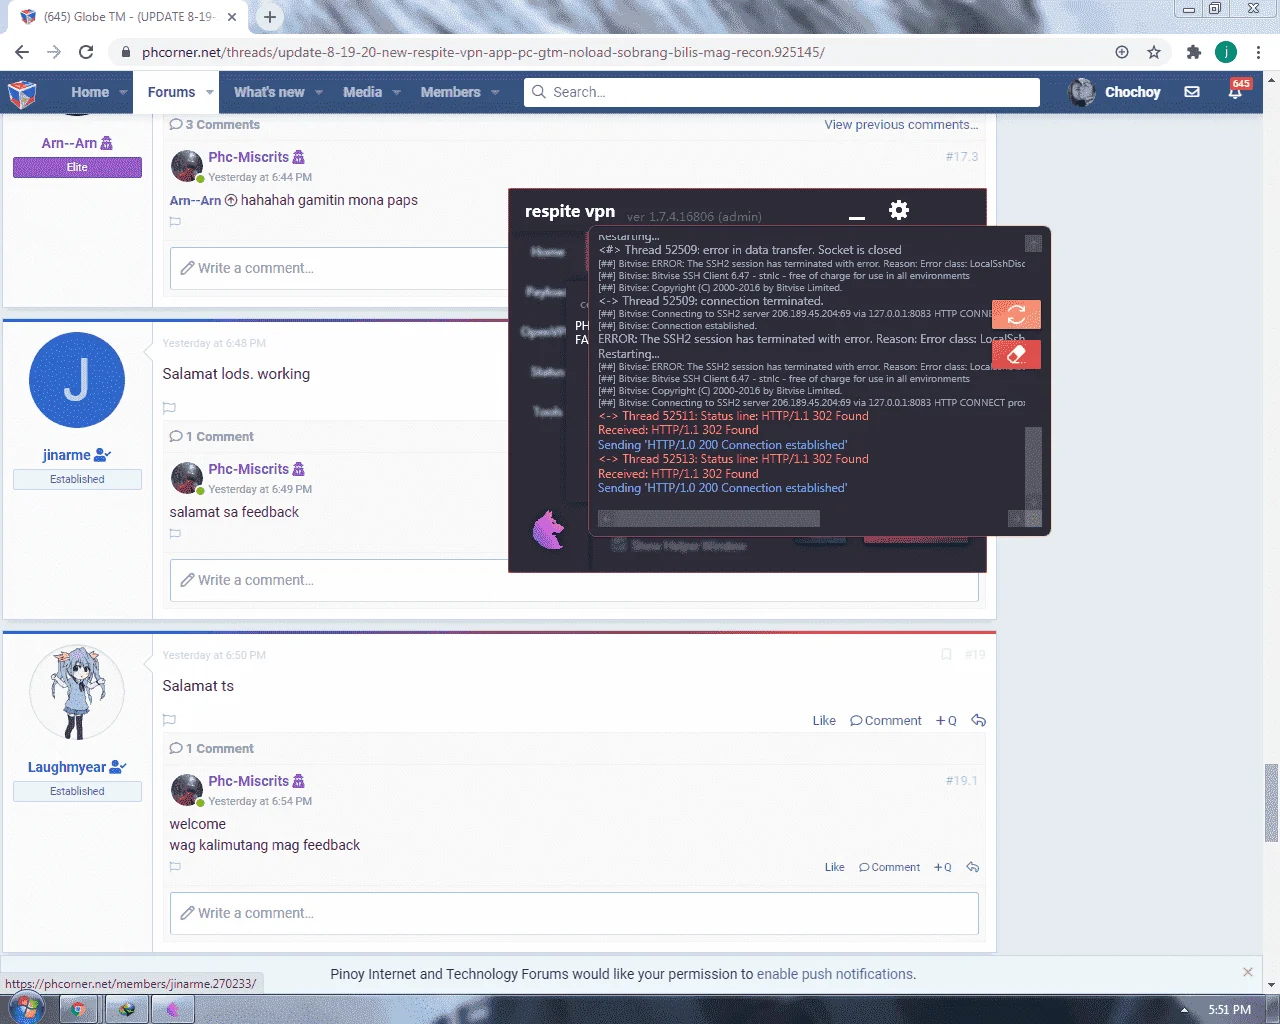Viewport: 1280px width, 1024px height.
Task: Go back to the previous page
Action: 22,52
